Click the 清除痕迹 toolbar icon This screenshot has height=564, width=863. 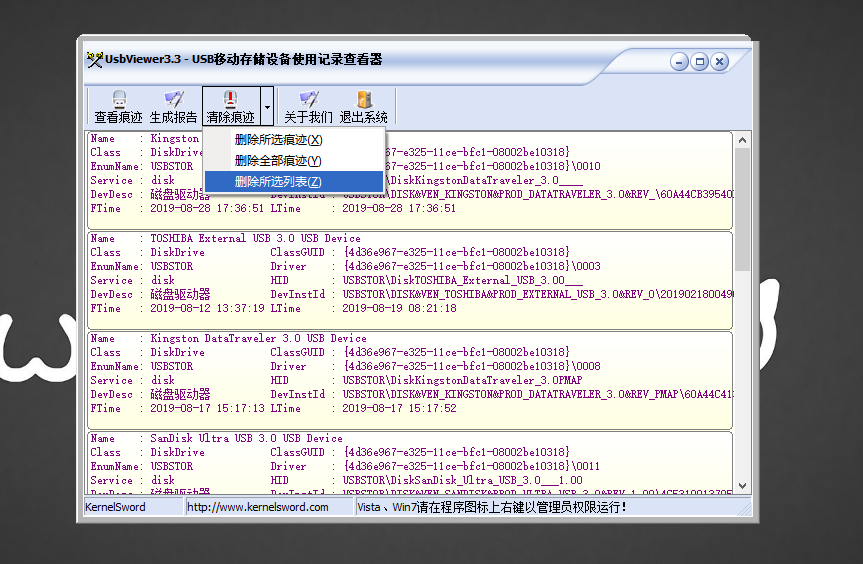230,107
